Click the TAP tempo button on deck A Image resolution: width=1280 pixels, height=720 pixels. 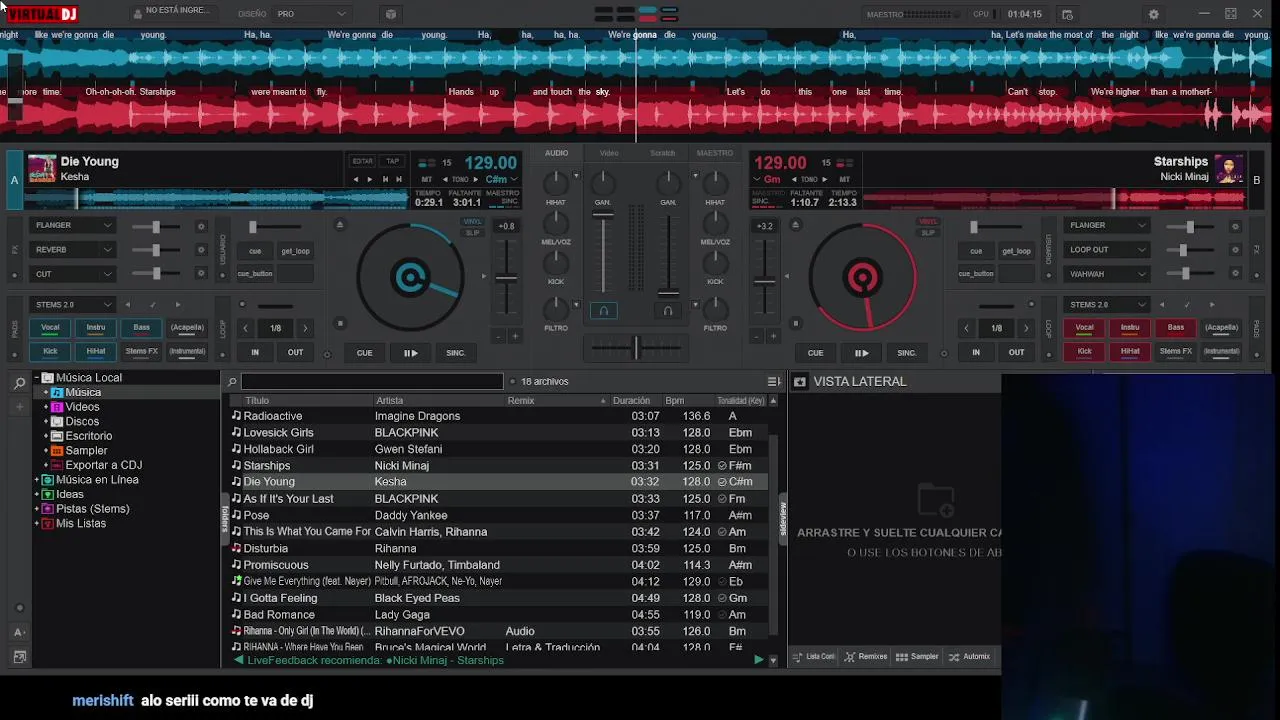tap(393, 161)
